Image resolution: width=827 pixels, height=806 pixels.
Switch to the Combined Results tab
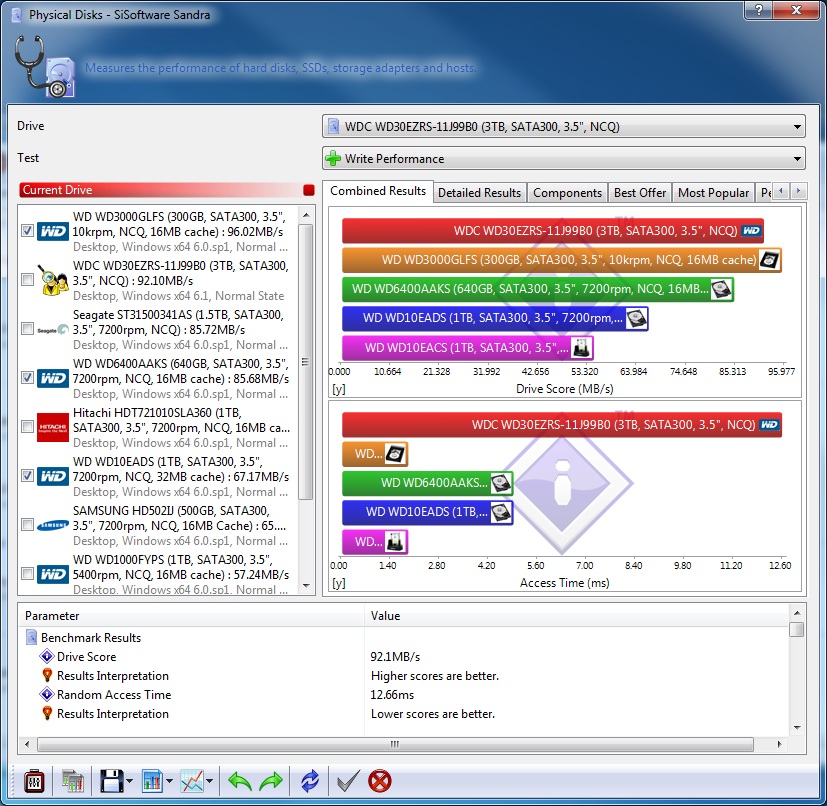click(x=378, y=191)
